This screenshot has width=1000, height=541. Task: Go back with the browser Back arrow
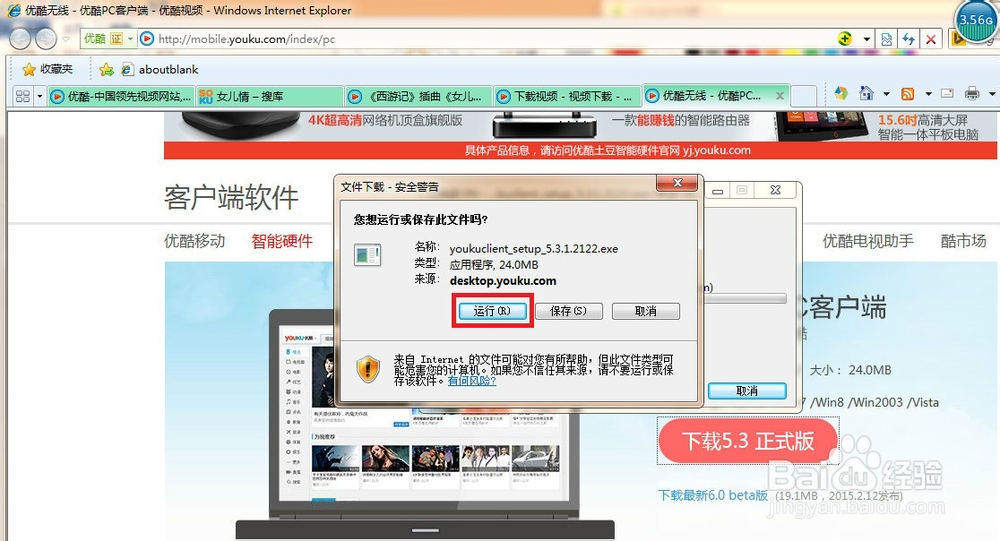20,39
